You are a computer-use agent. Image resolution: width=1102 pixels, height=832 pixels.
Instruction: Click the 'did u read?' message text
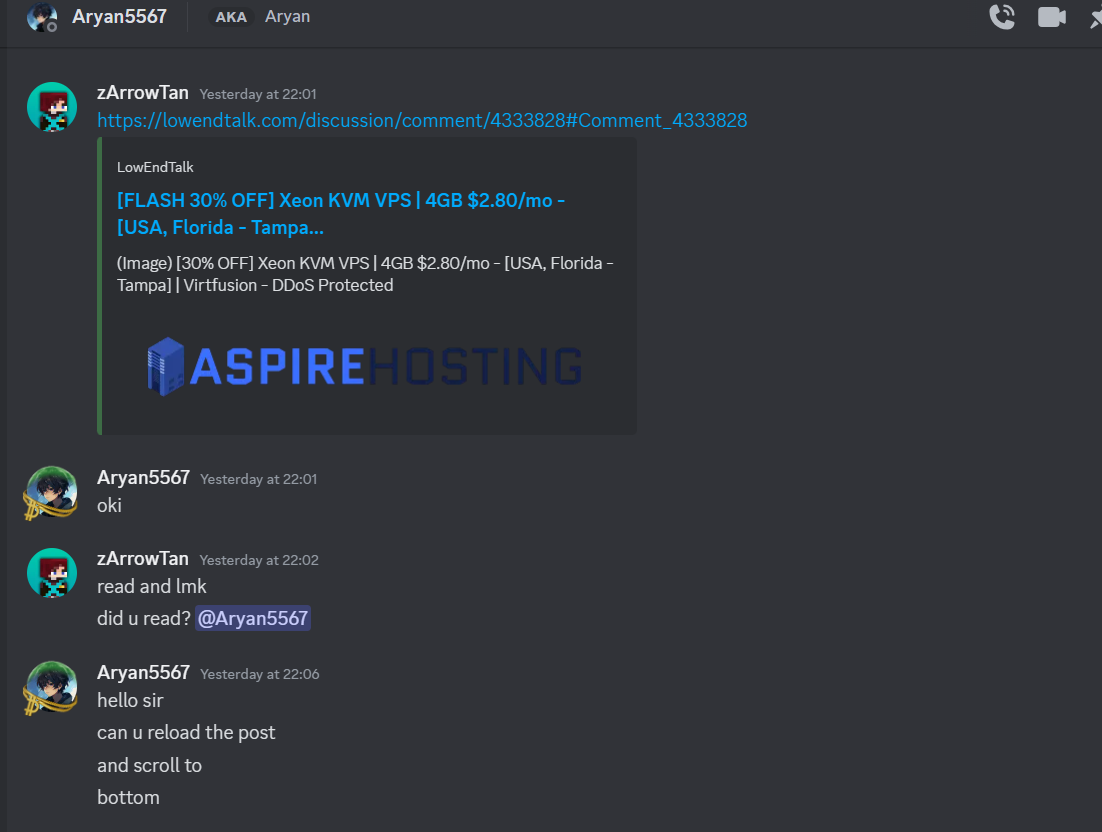click(x=144, y=618)
